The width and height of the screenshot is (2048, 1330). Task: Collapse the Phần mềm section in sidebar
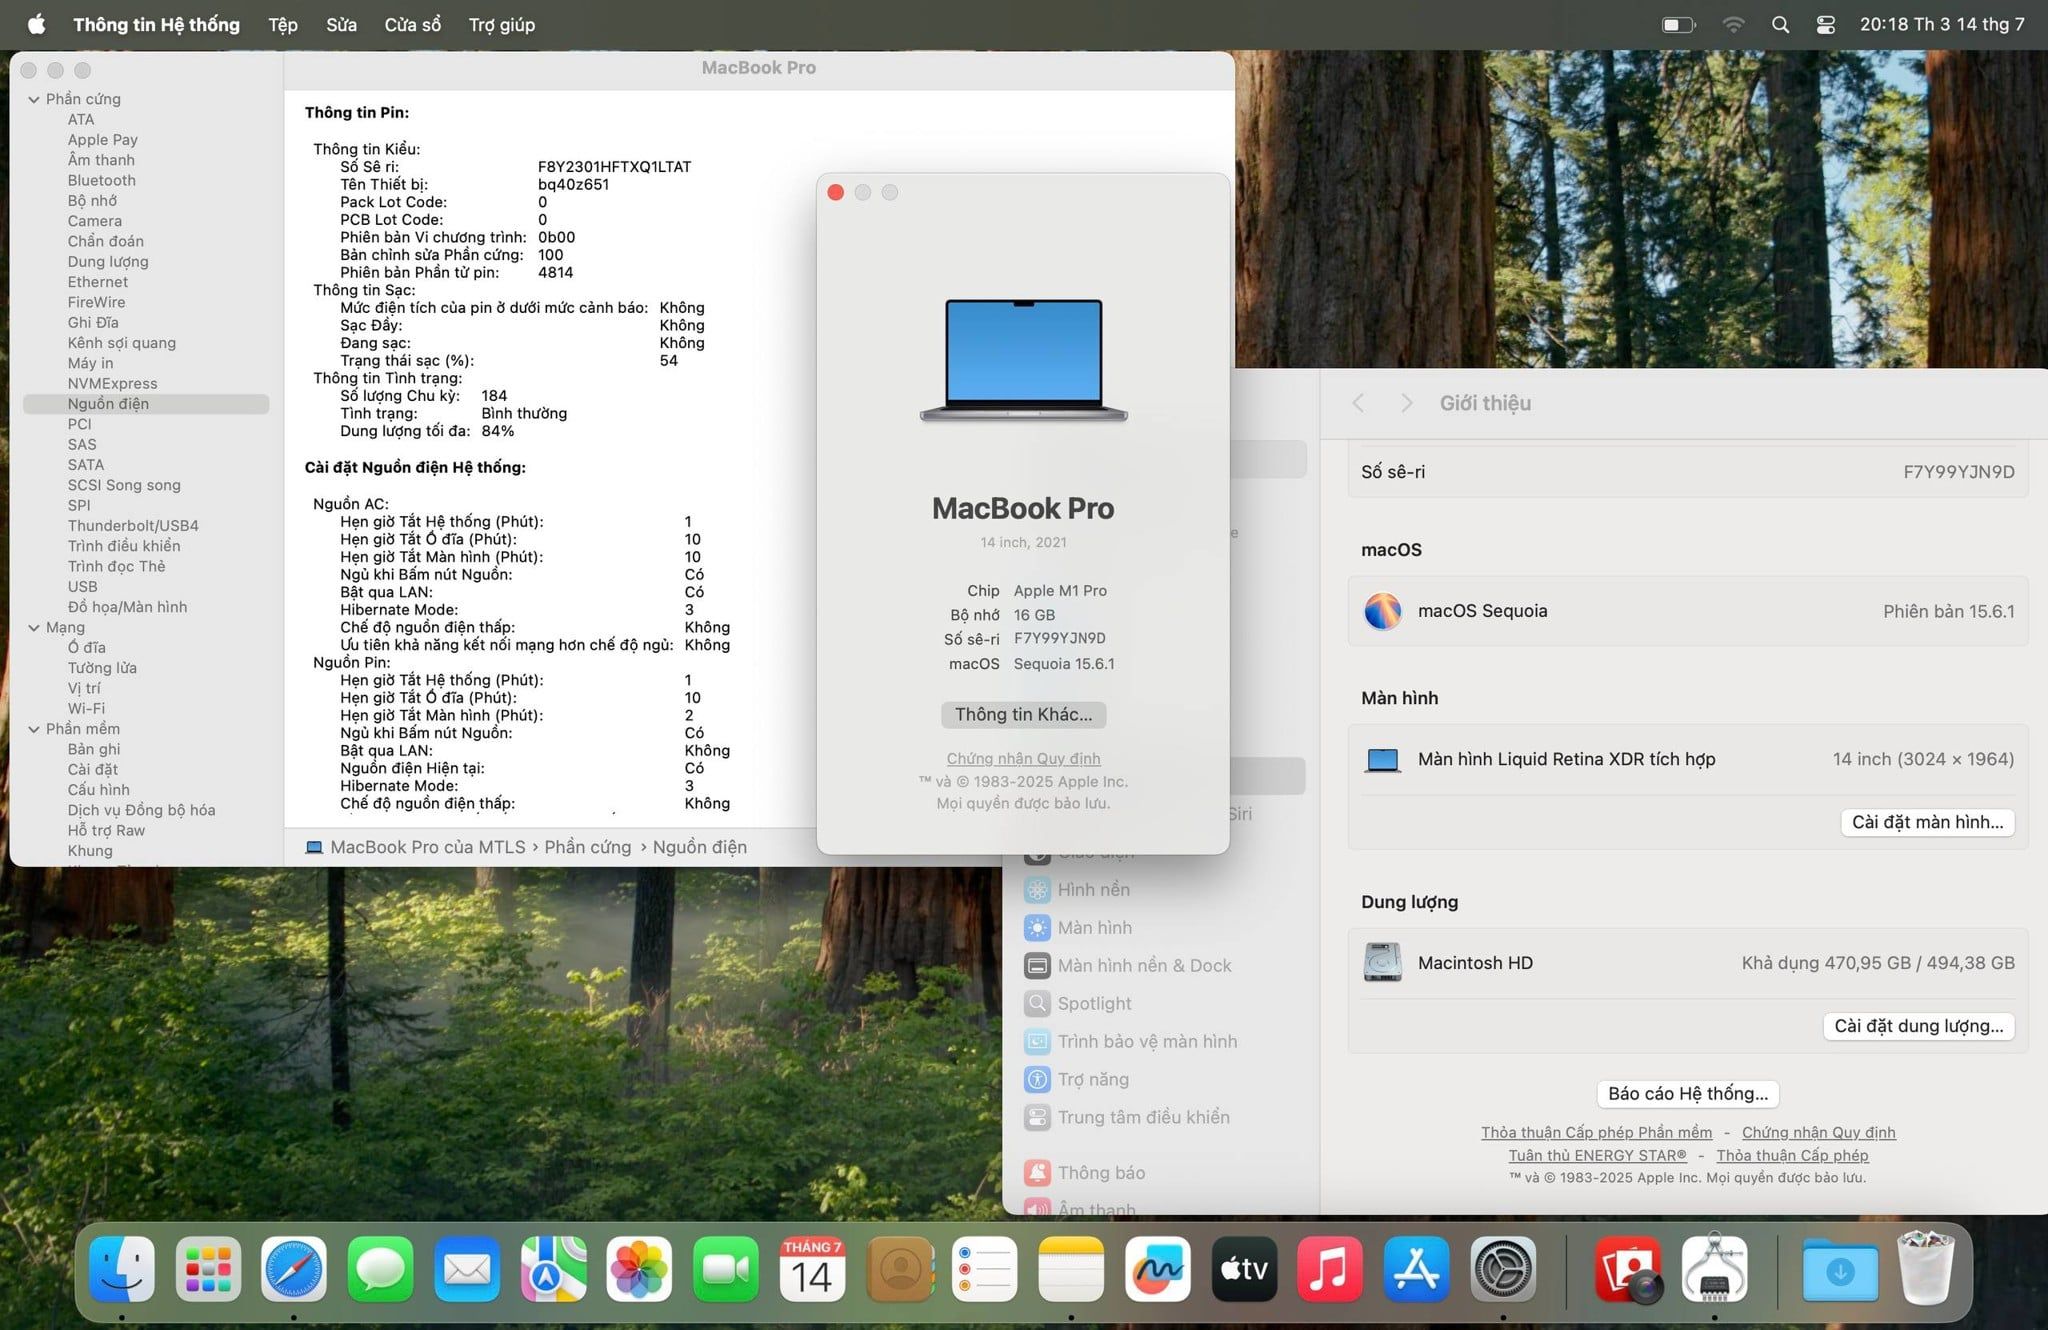tap(34, 729)
